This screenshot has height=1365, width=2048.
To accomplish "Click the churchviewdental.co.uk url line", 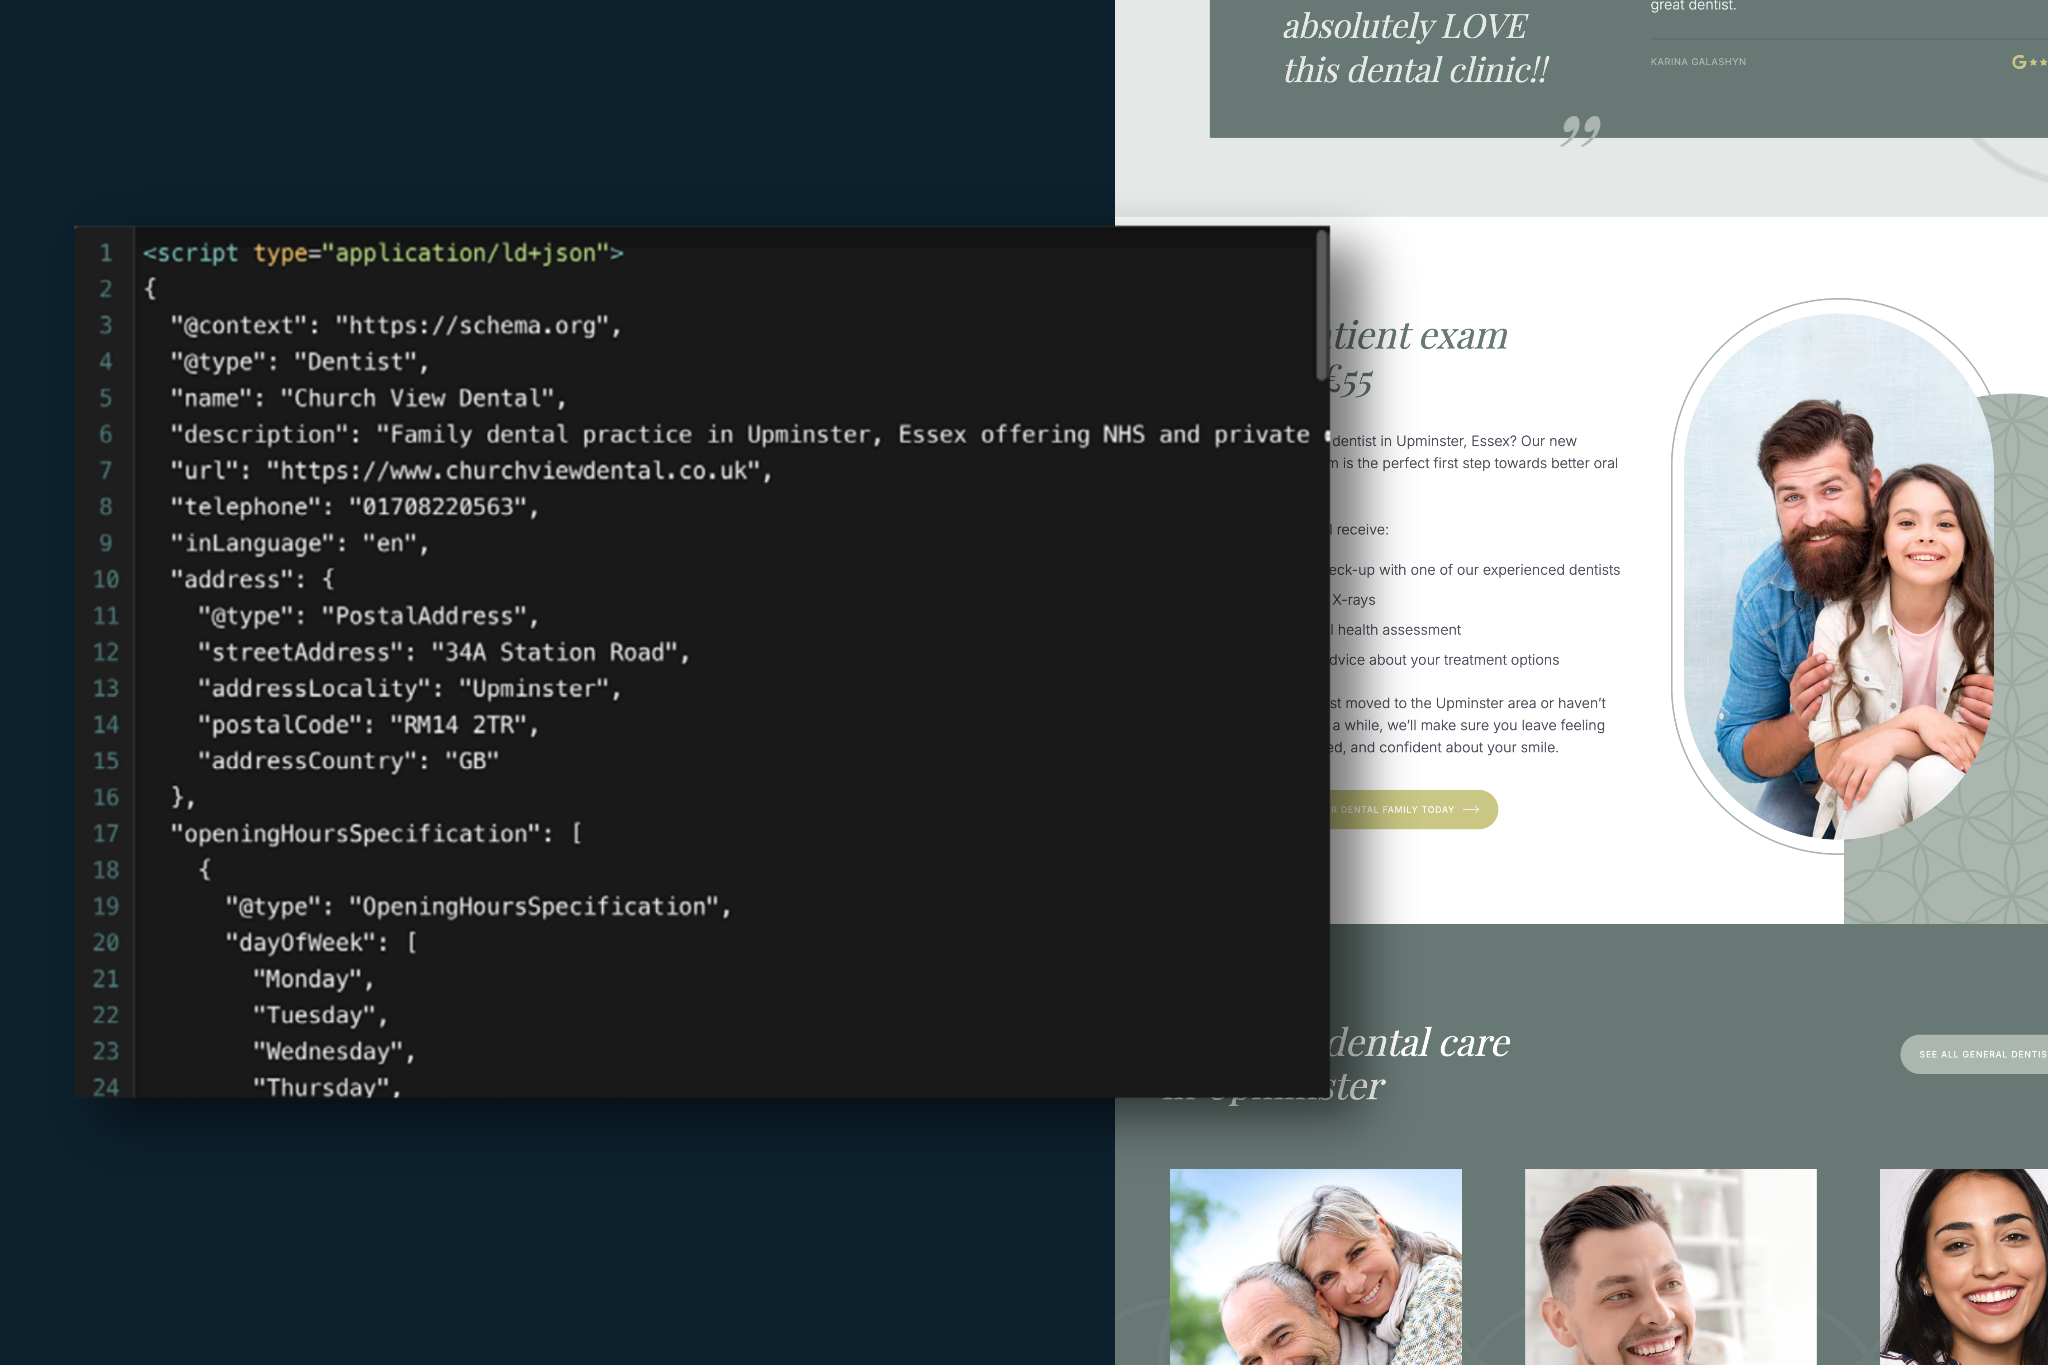I will pos(471,470).
